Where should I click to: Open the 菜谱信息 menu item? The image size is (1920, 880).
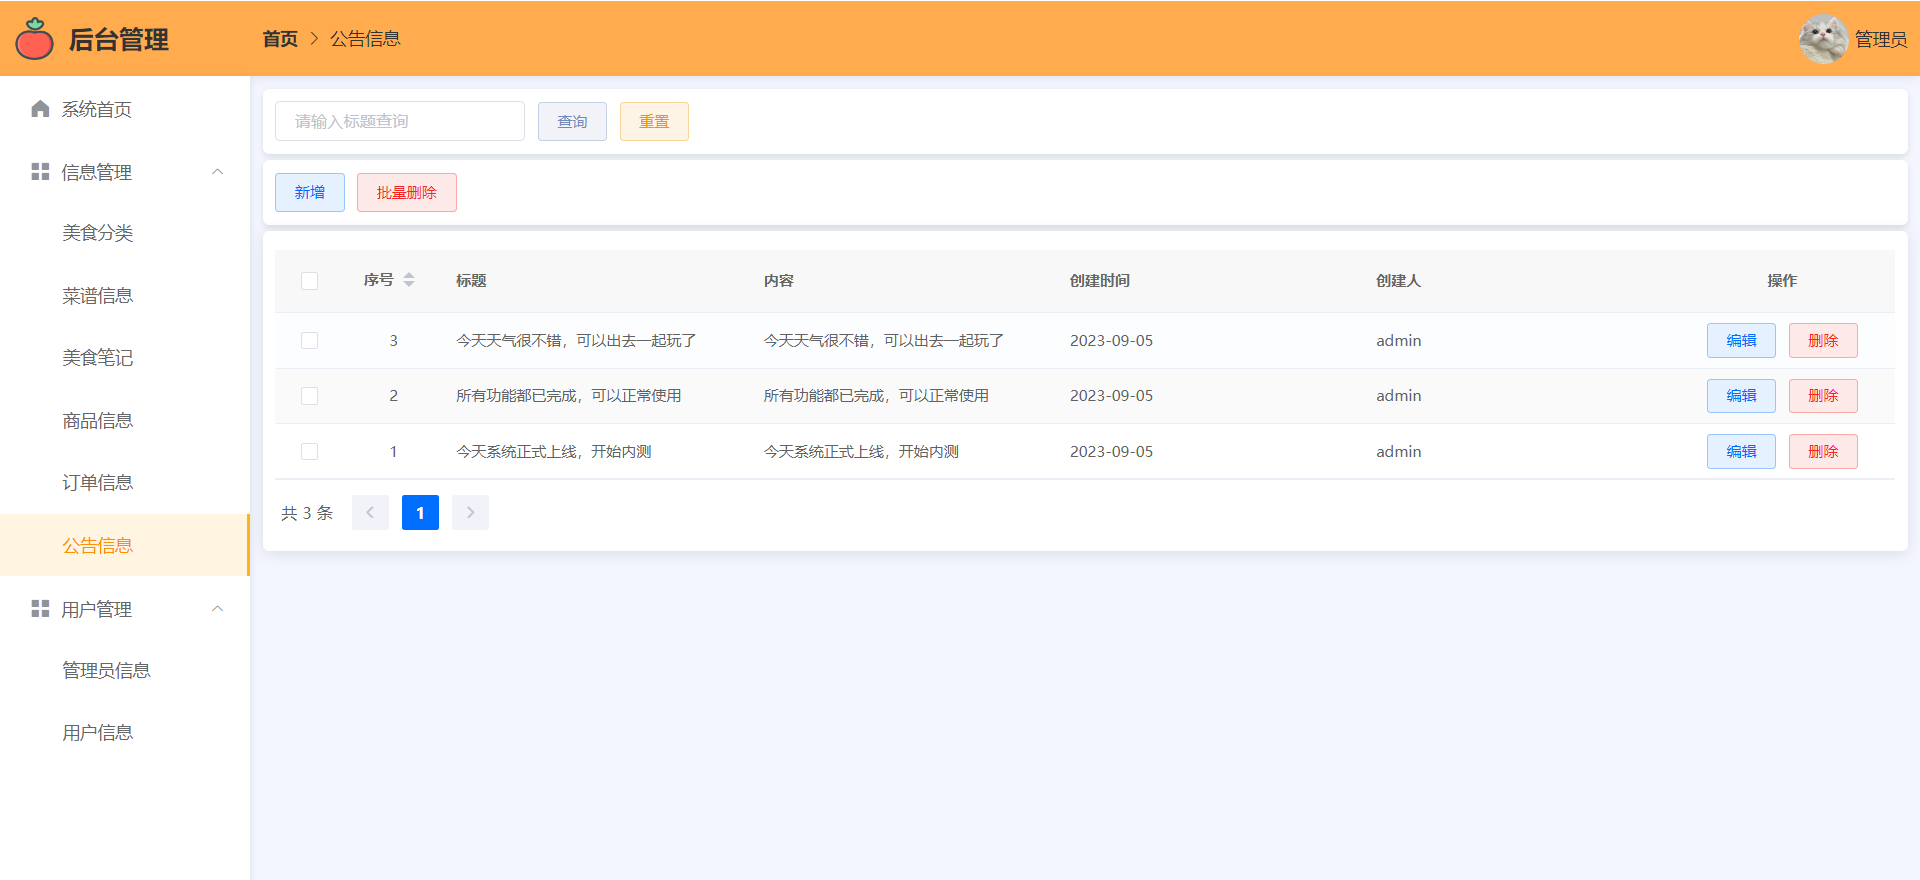tap(125, 296)
